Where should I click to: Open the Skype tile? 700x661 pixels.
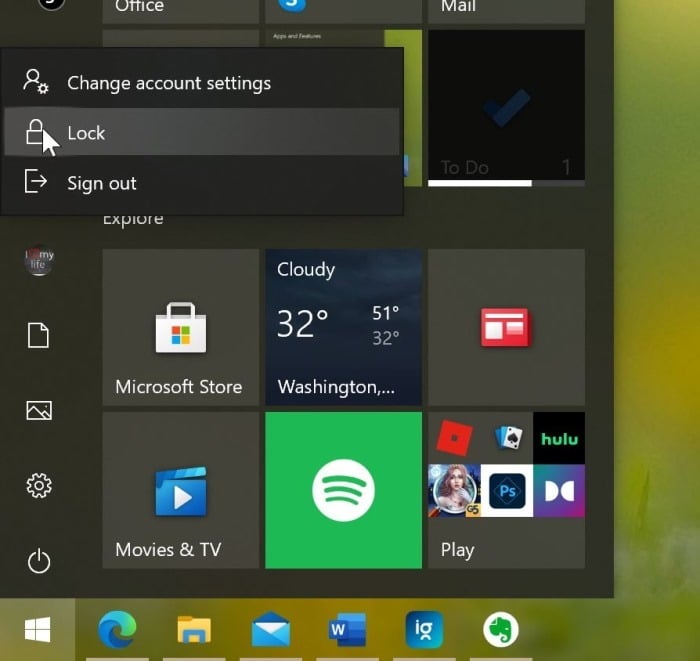pos(343,12)
